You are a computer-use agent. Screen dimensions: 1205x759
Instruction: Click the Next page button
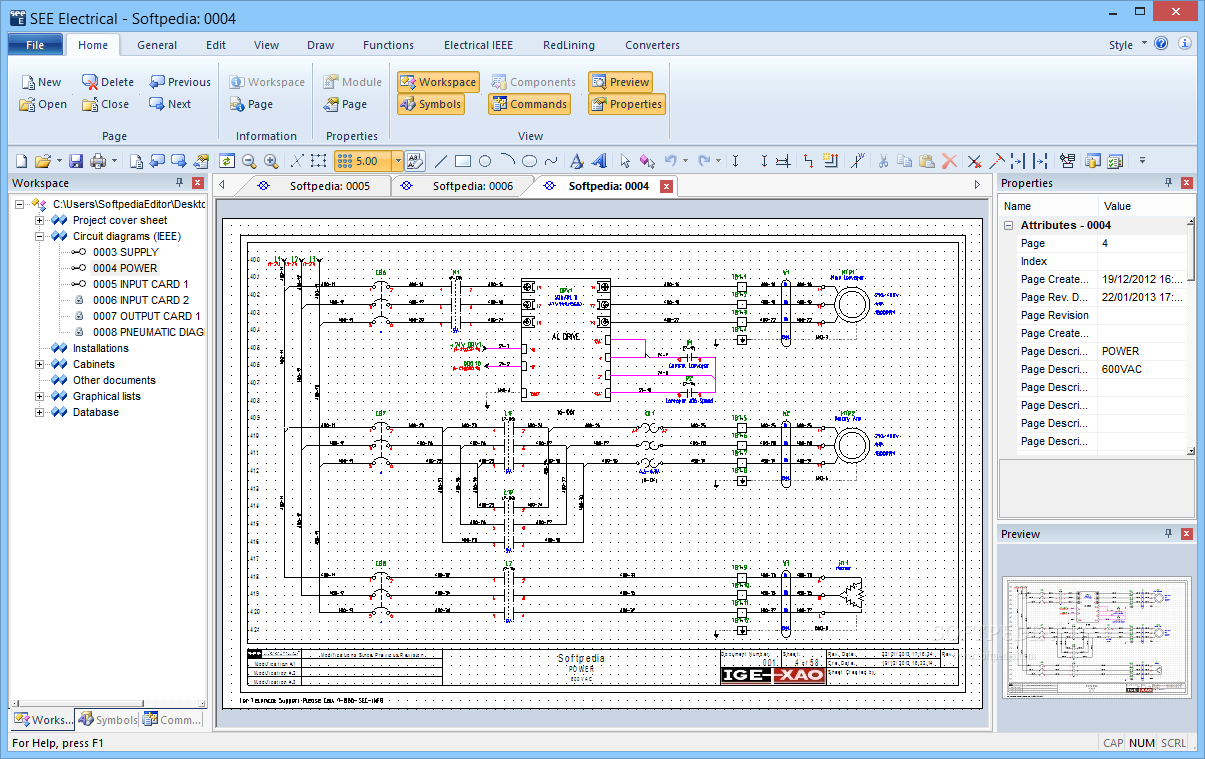point(170,104)
